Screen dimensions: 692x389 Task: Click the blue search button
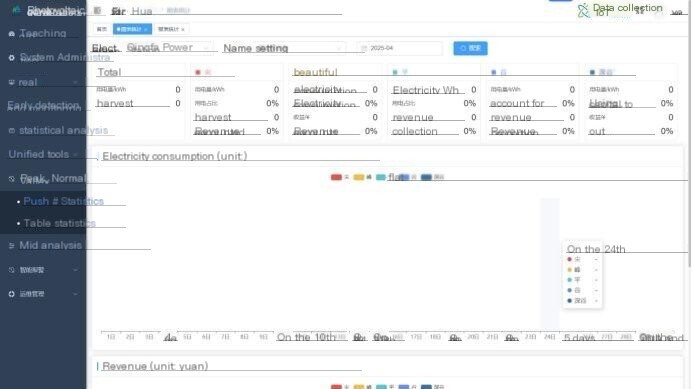pyautogui.click(x=470, y=48)
